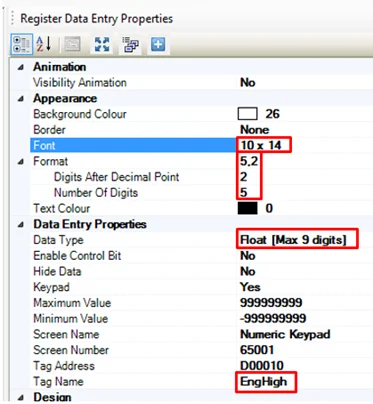
Task: Select Enable Control Bit label
Action: pos(77,256)
